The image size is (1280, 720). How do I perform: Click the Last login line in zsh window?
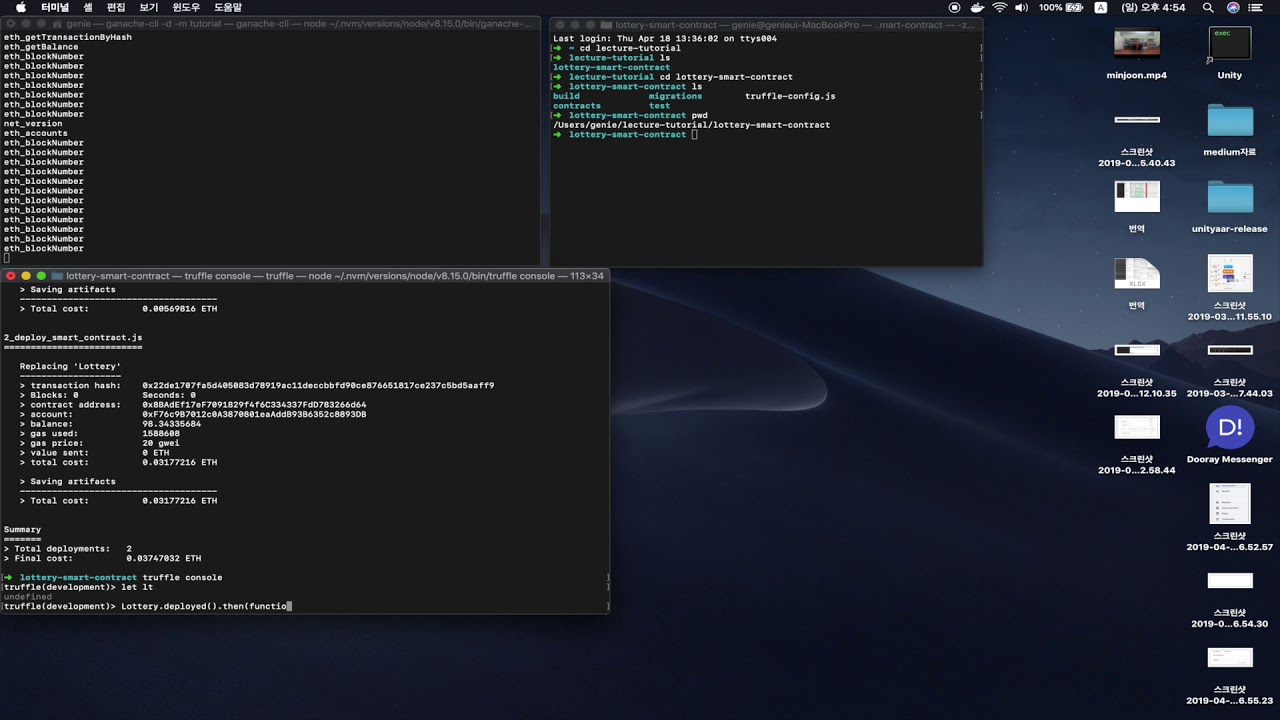(665, 38)
